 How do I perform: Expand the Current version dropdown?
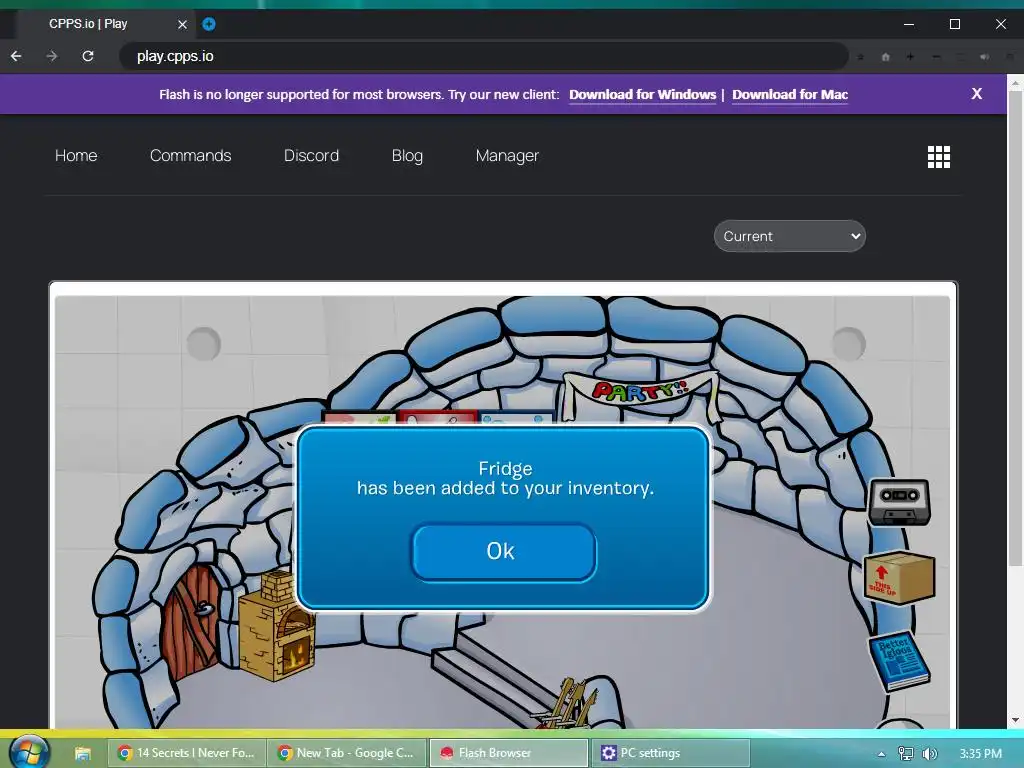[x=790, y=236]
